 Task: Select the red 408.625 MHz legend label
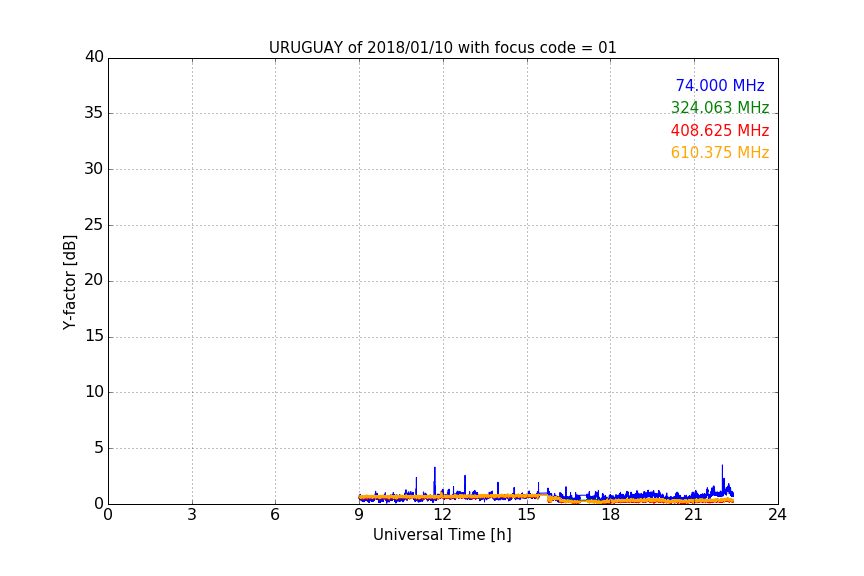coord(720,131)
